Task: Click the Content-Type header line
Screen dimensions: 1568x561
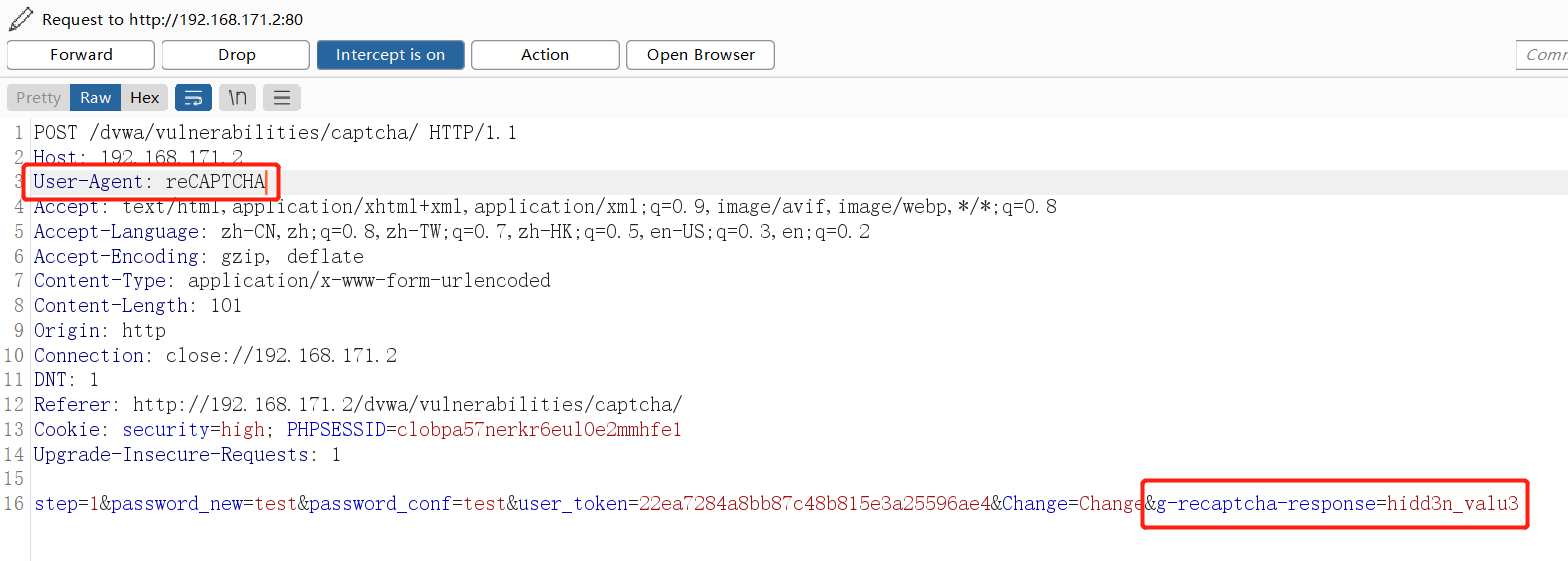Action: click(292, 281)
